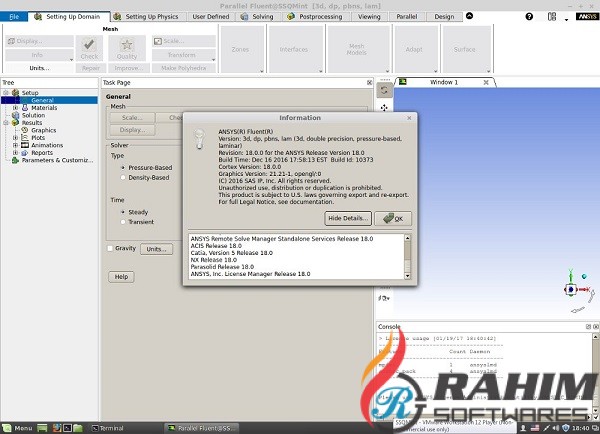Click the Mint Menu icon in taskbar

[x=7, y=428]
